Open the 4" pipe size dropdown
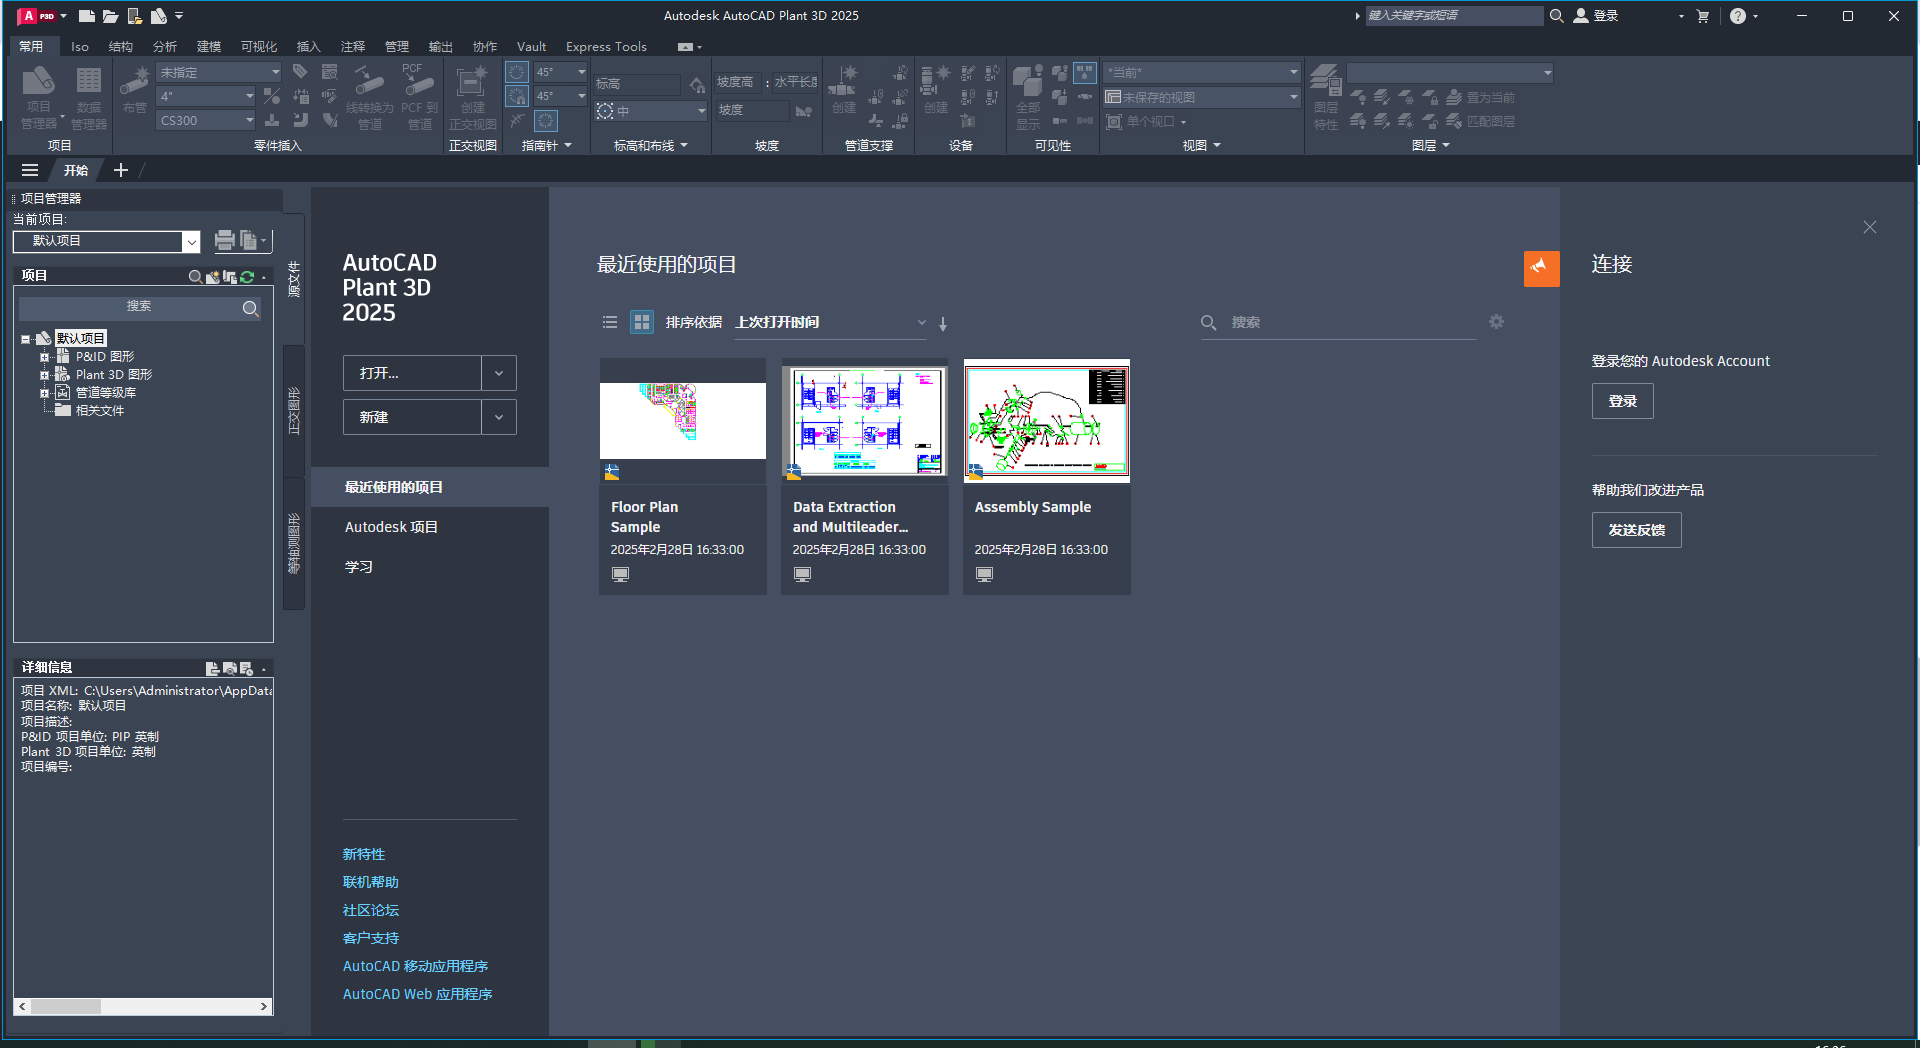This screenshot has width=1920, height=1048. coord(207,96)
